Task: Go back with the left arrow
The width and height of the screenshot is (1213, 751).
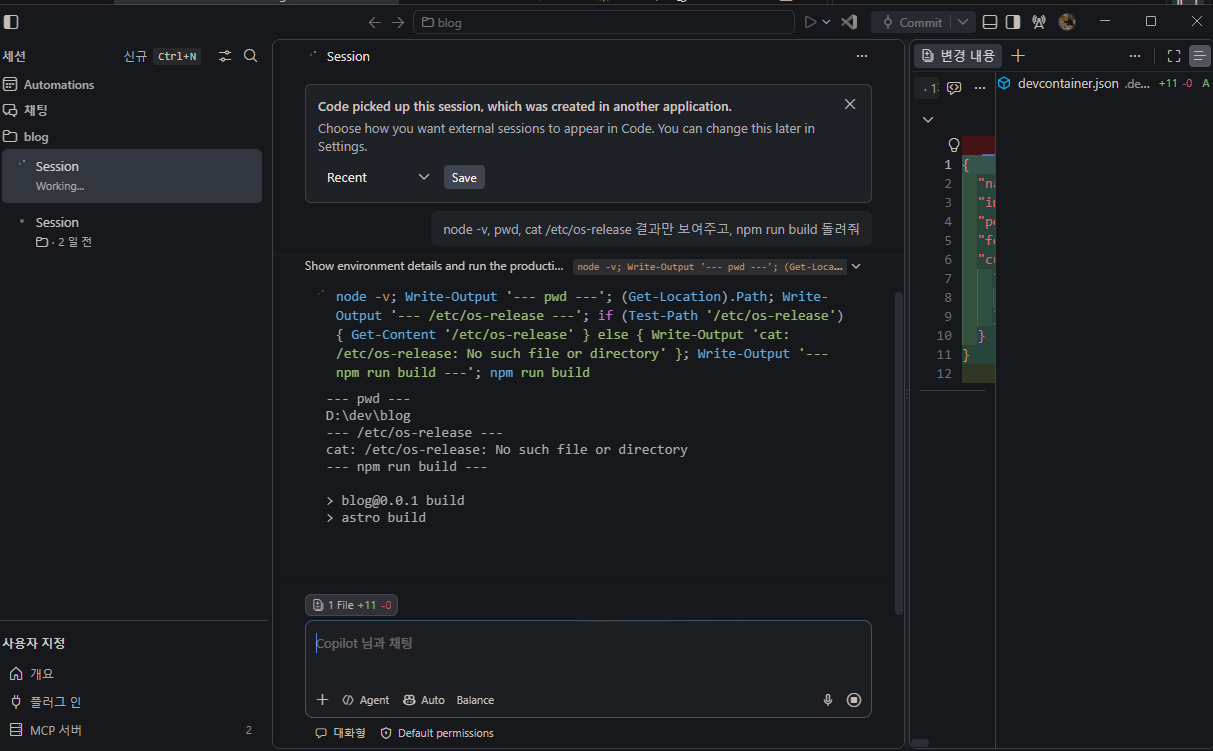Action: click(374, 22)
